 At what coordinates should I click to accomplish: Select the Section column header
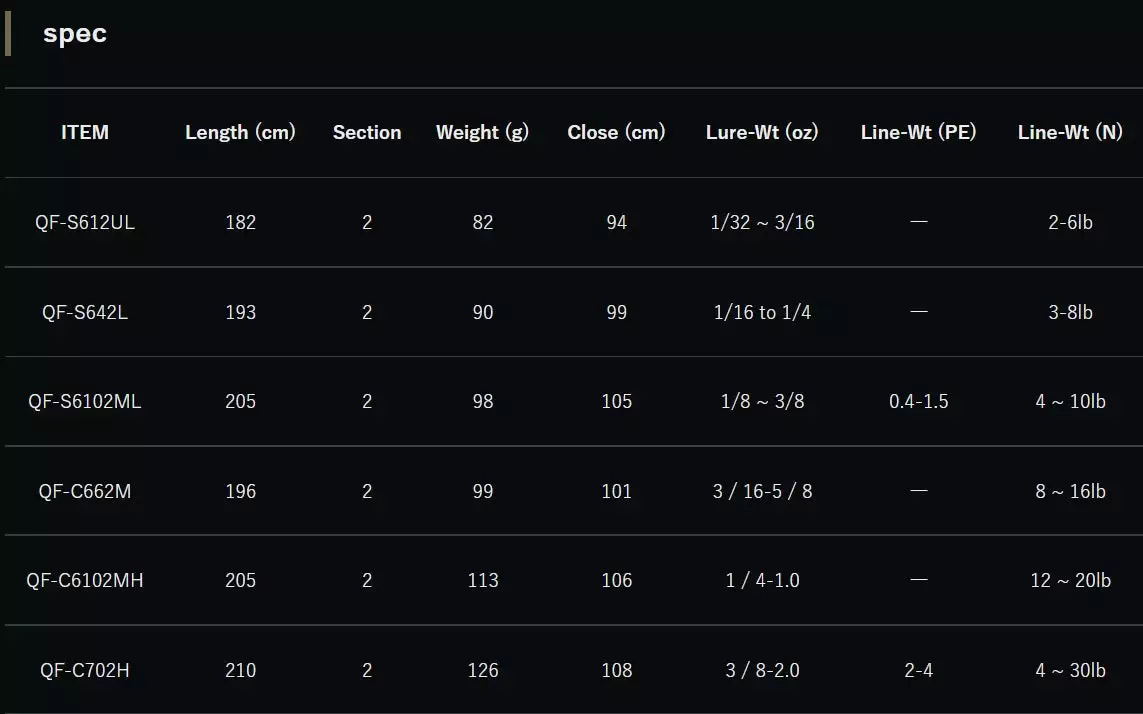coord(367,132)
